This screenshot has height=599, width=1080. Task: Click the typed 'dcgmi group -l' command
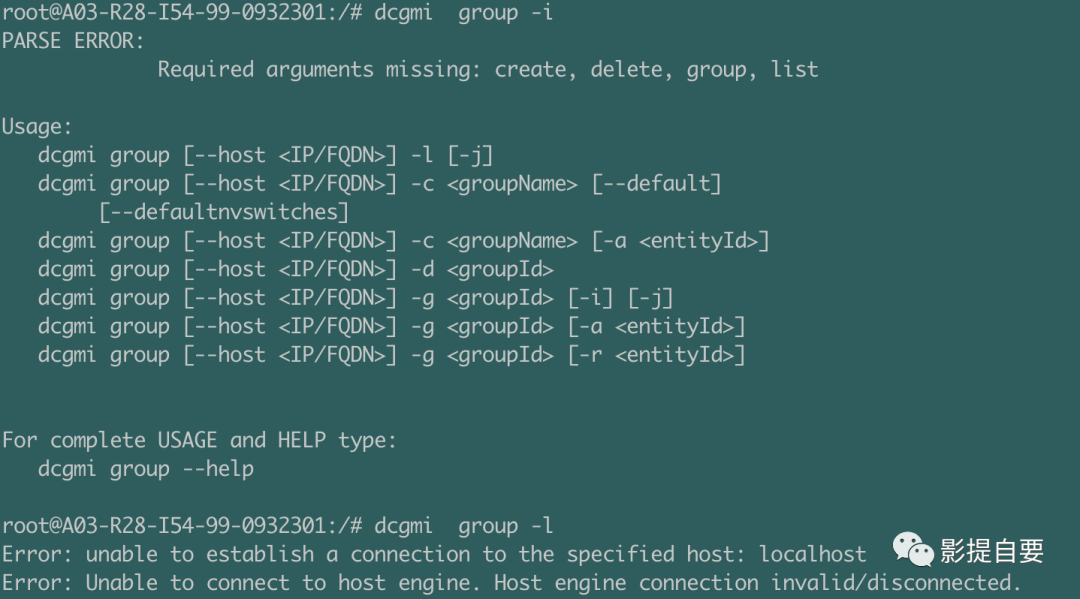[x=464, y=526]
